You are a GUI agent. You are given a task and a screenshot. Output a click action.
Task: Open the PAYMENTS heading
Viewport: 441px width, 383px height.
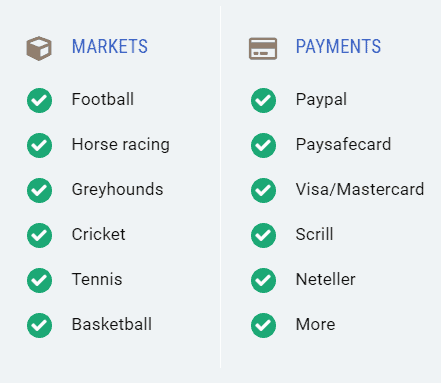coord(338,46)
